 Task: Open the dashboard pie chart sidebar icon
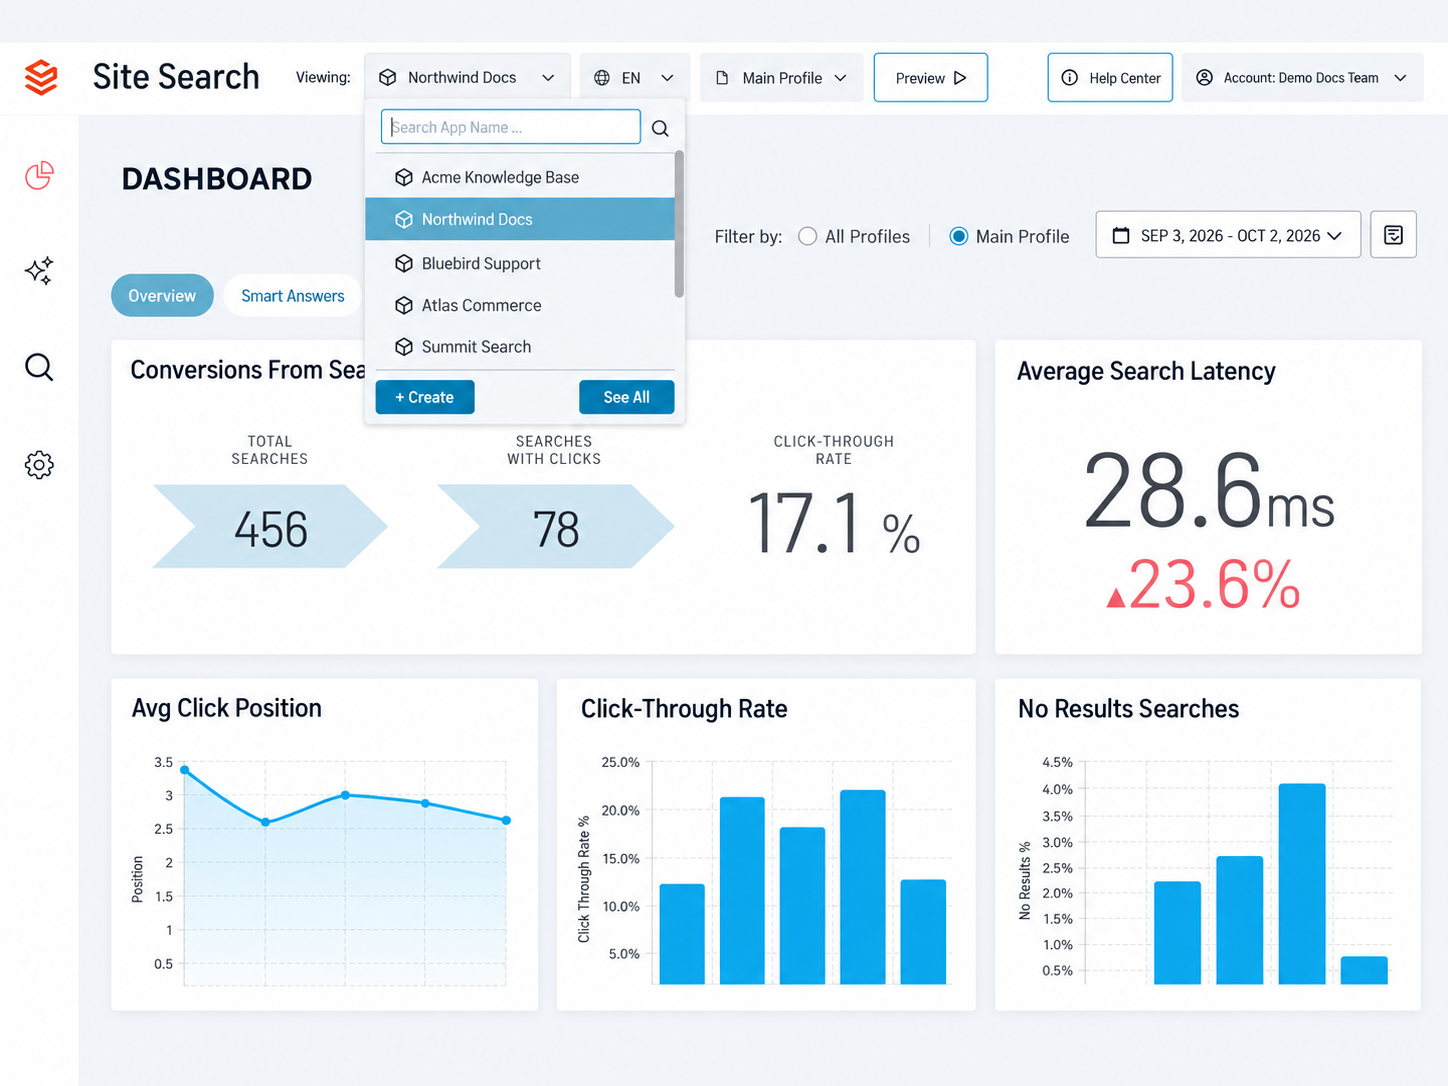(x=39, y=176)
